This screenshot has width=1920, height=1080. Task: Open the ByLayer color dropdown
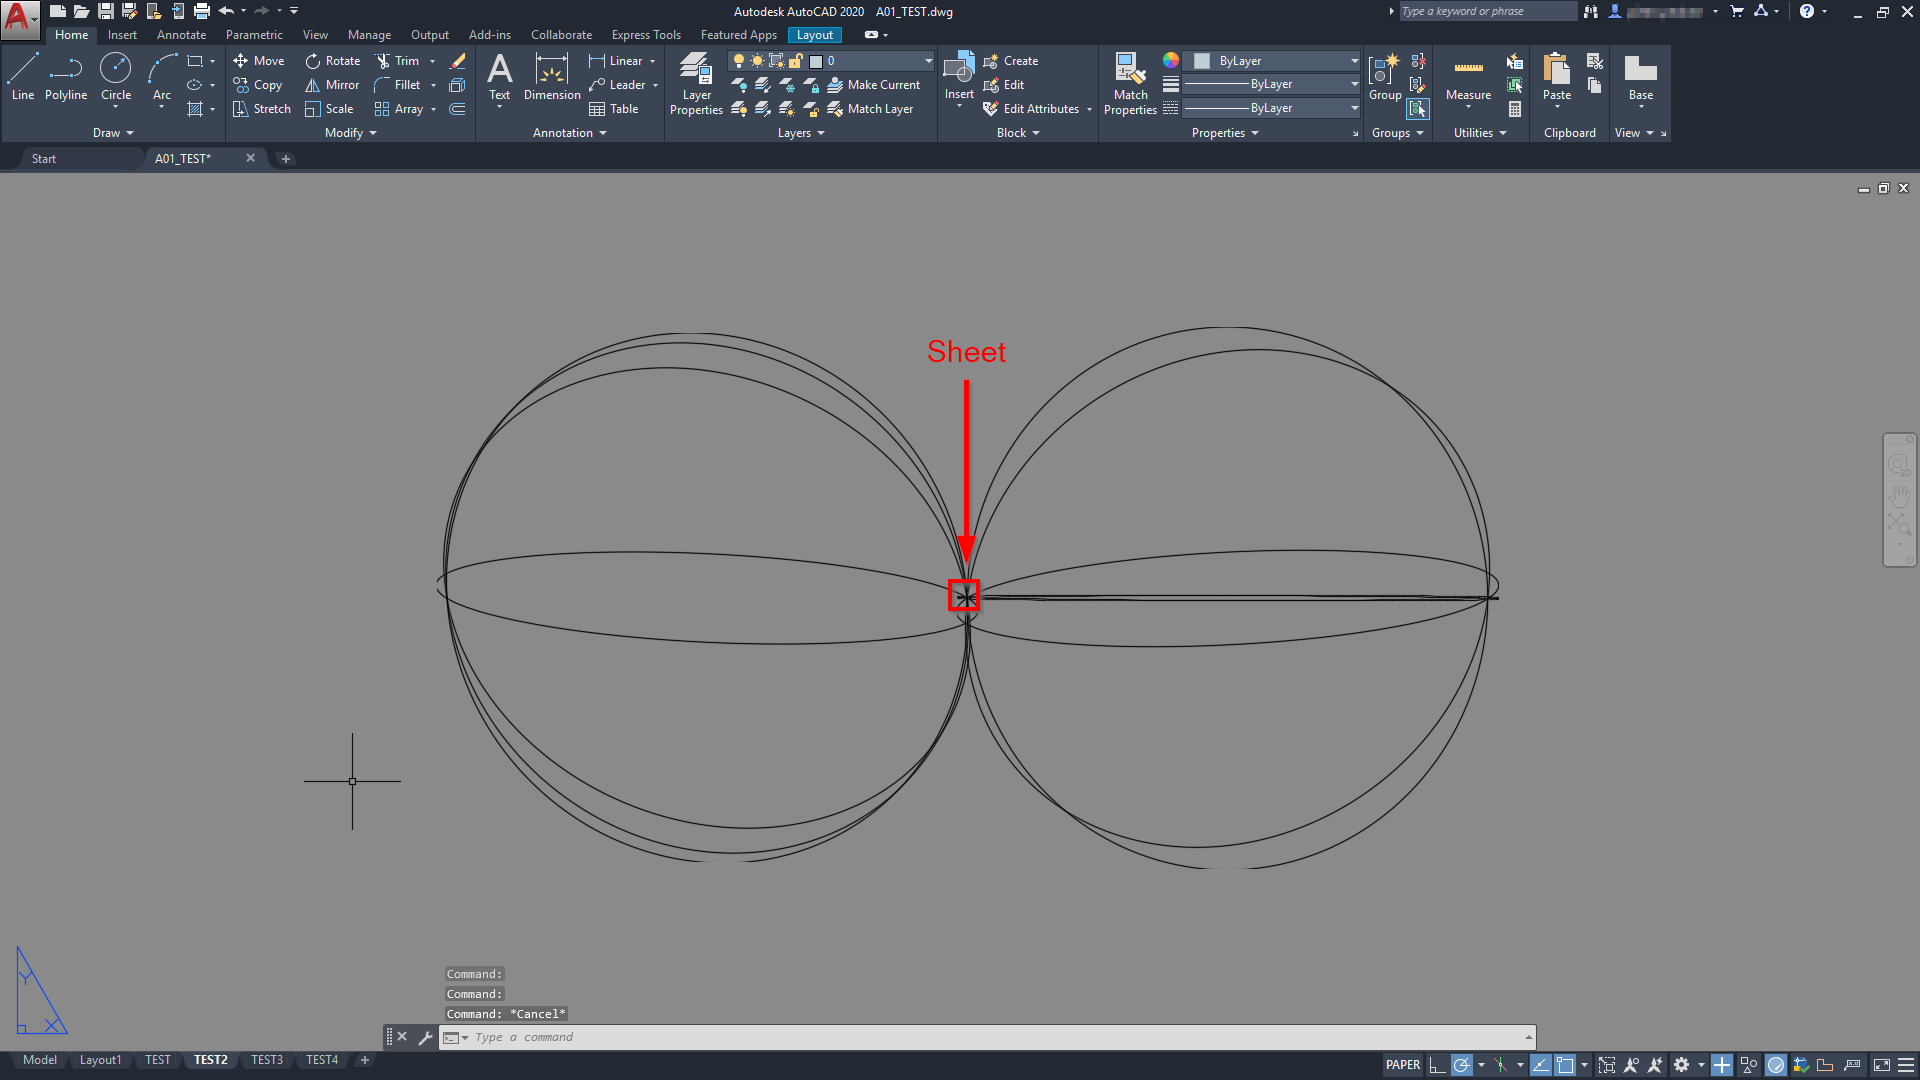pos(1354,61)
